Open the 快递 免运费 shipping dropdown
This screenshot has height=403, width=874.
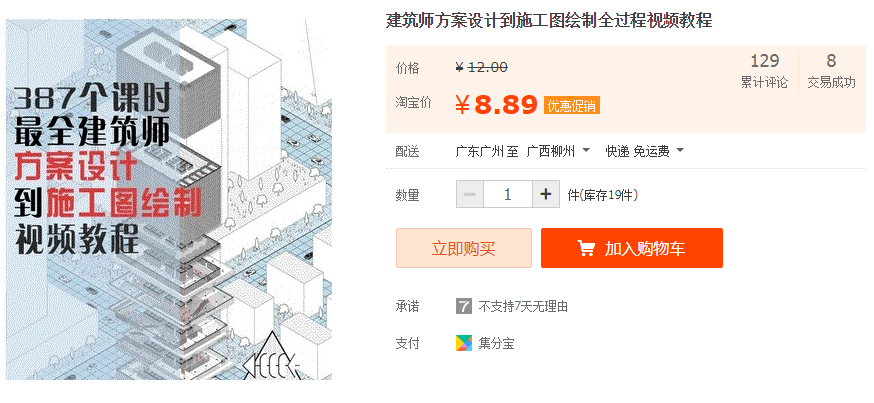[645, 150]
